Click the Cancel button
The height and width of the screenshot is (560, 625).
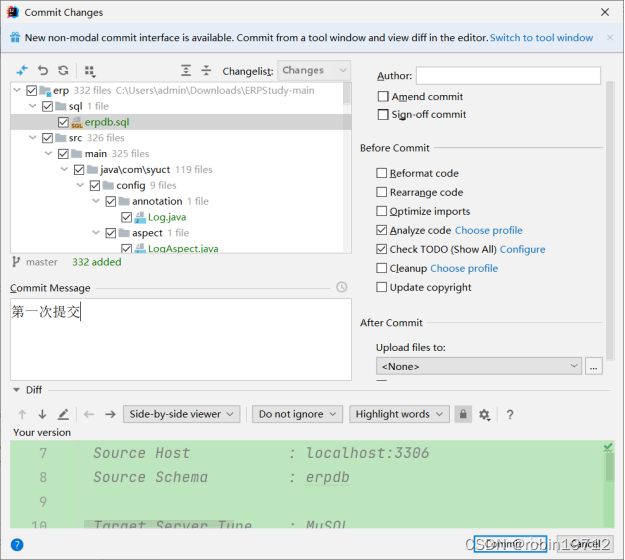click(585, 544)
